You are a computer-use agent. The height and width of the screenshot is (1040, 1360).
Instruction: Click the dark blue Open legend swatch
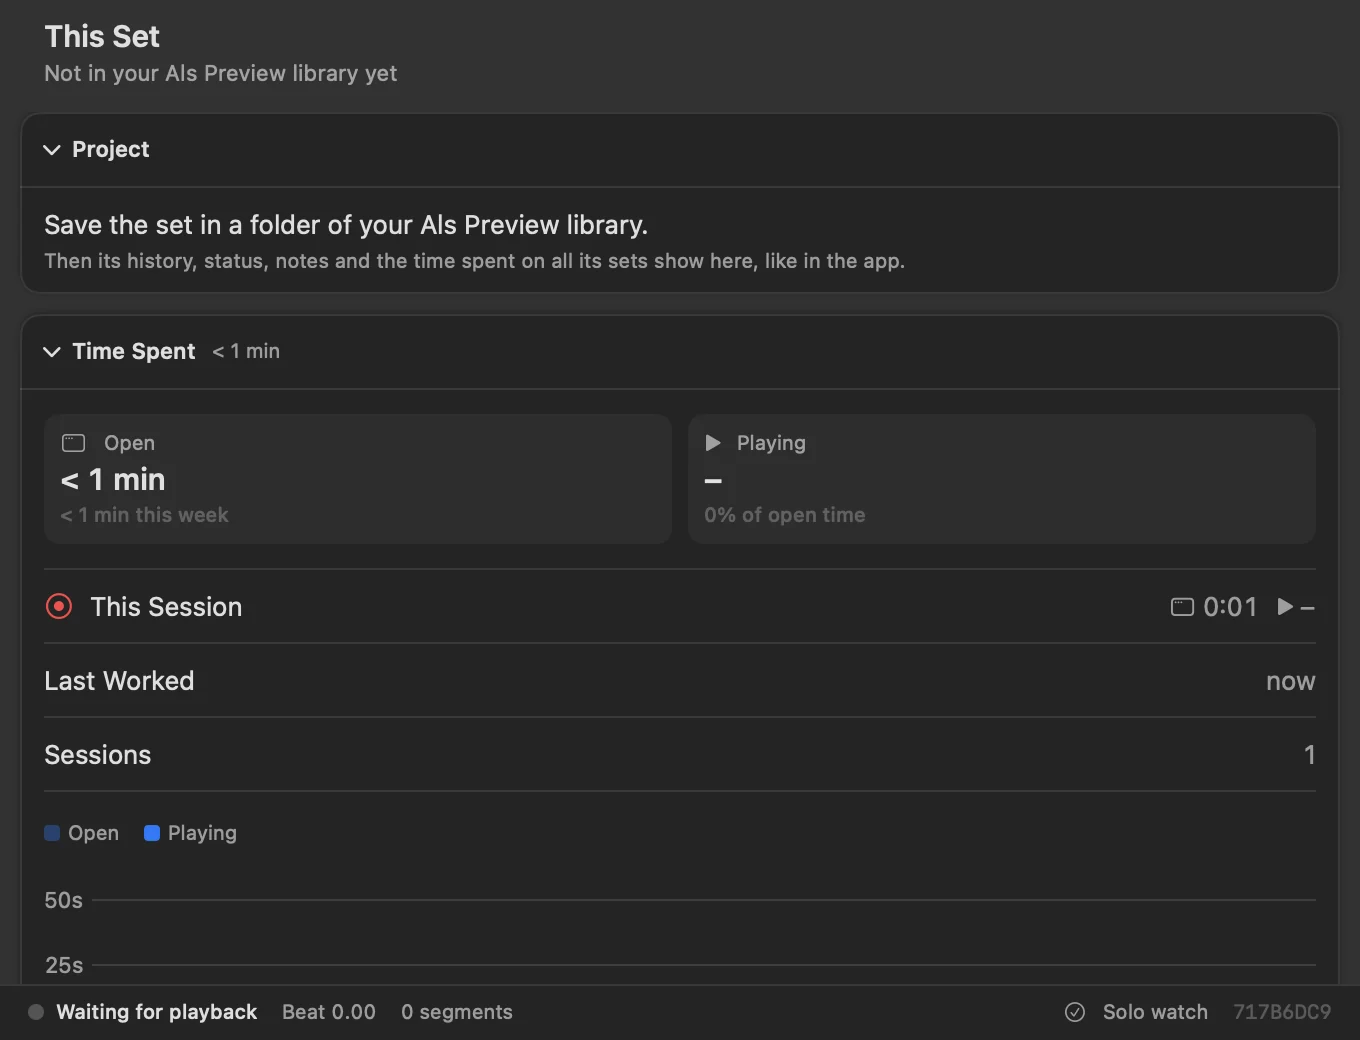52,833
